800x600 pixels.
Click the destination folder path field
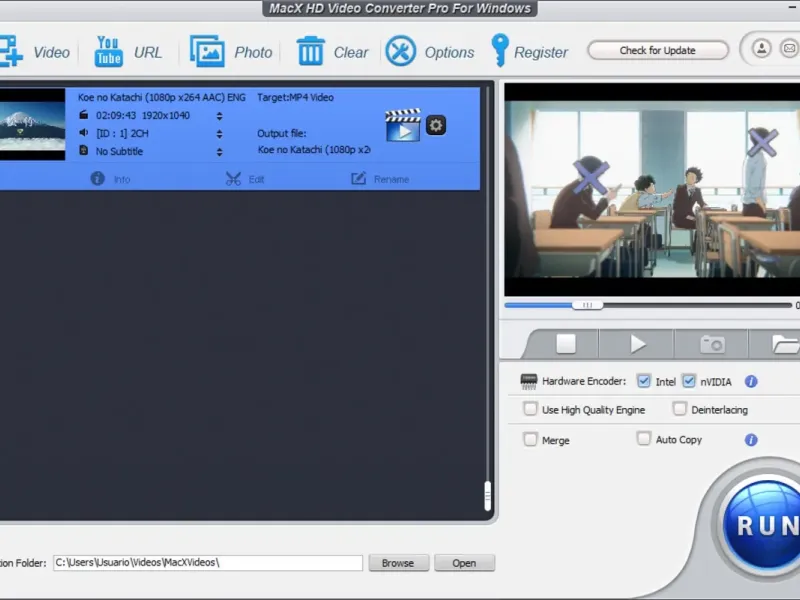[208, 563]
